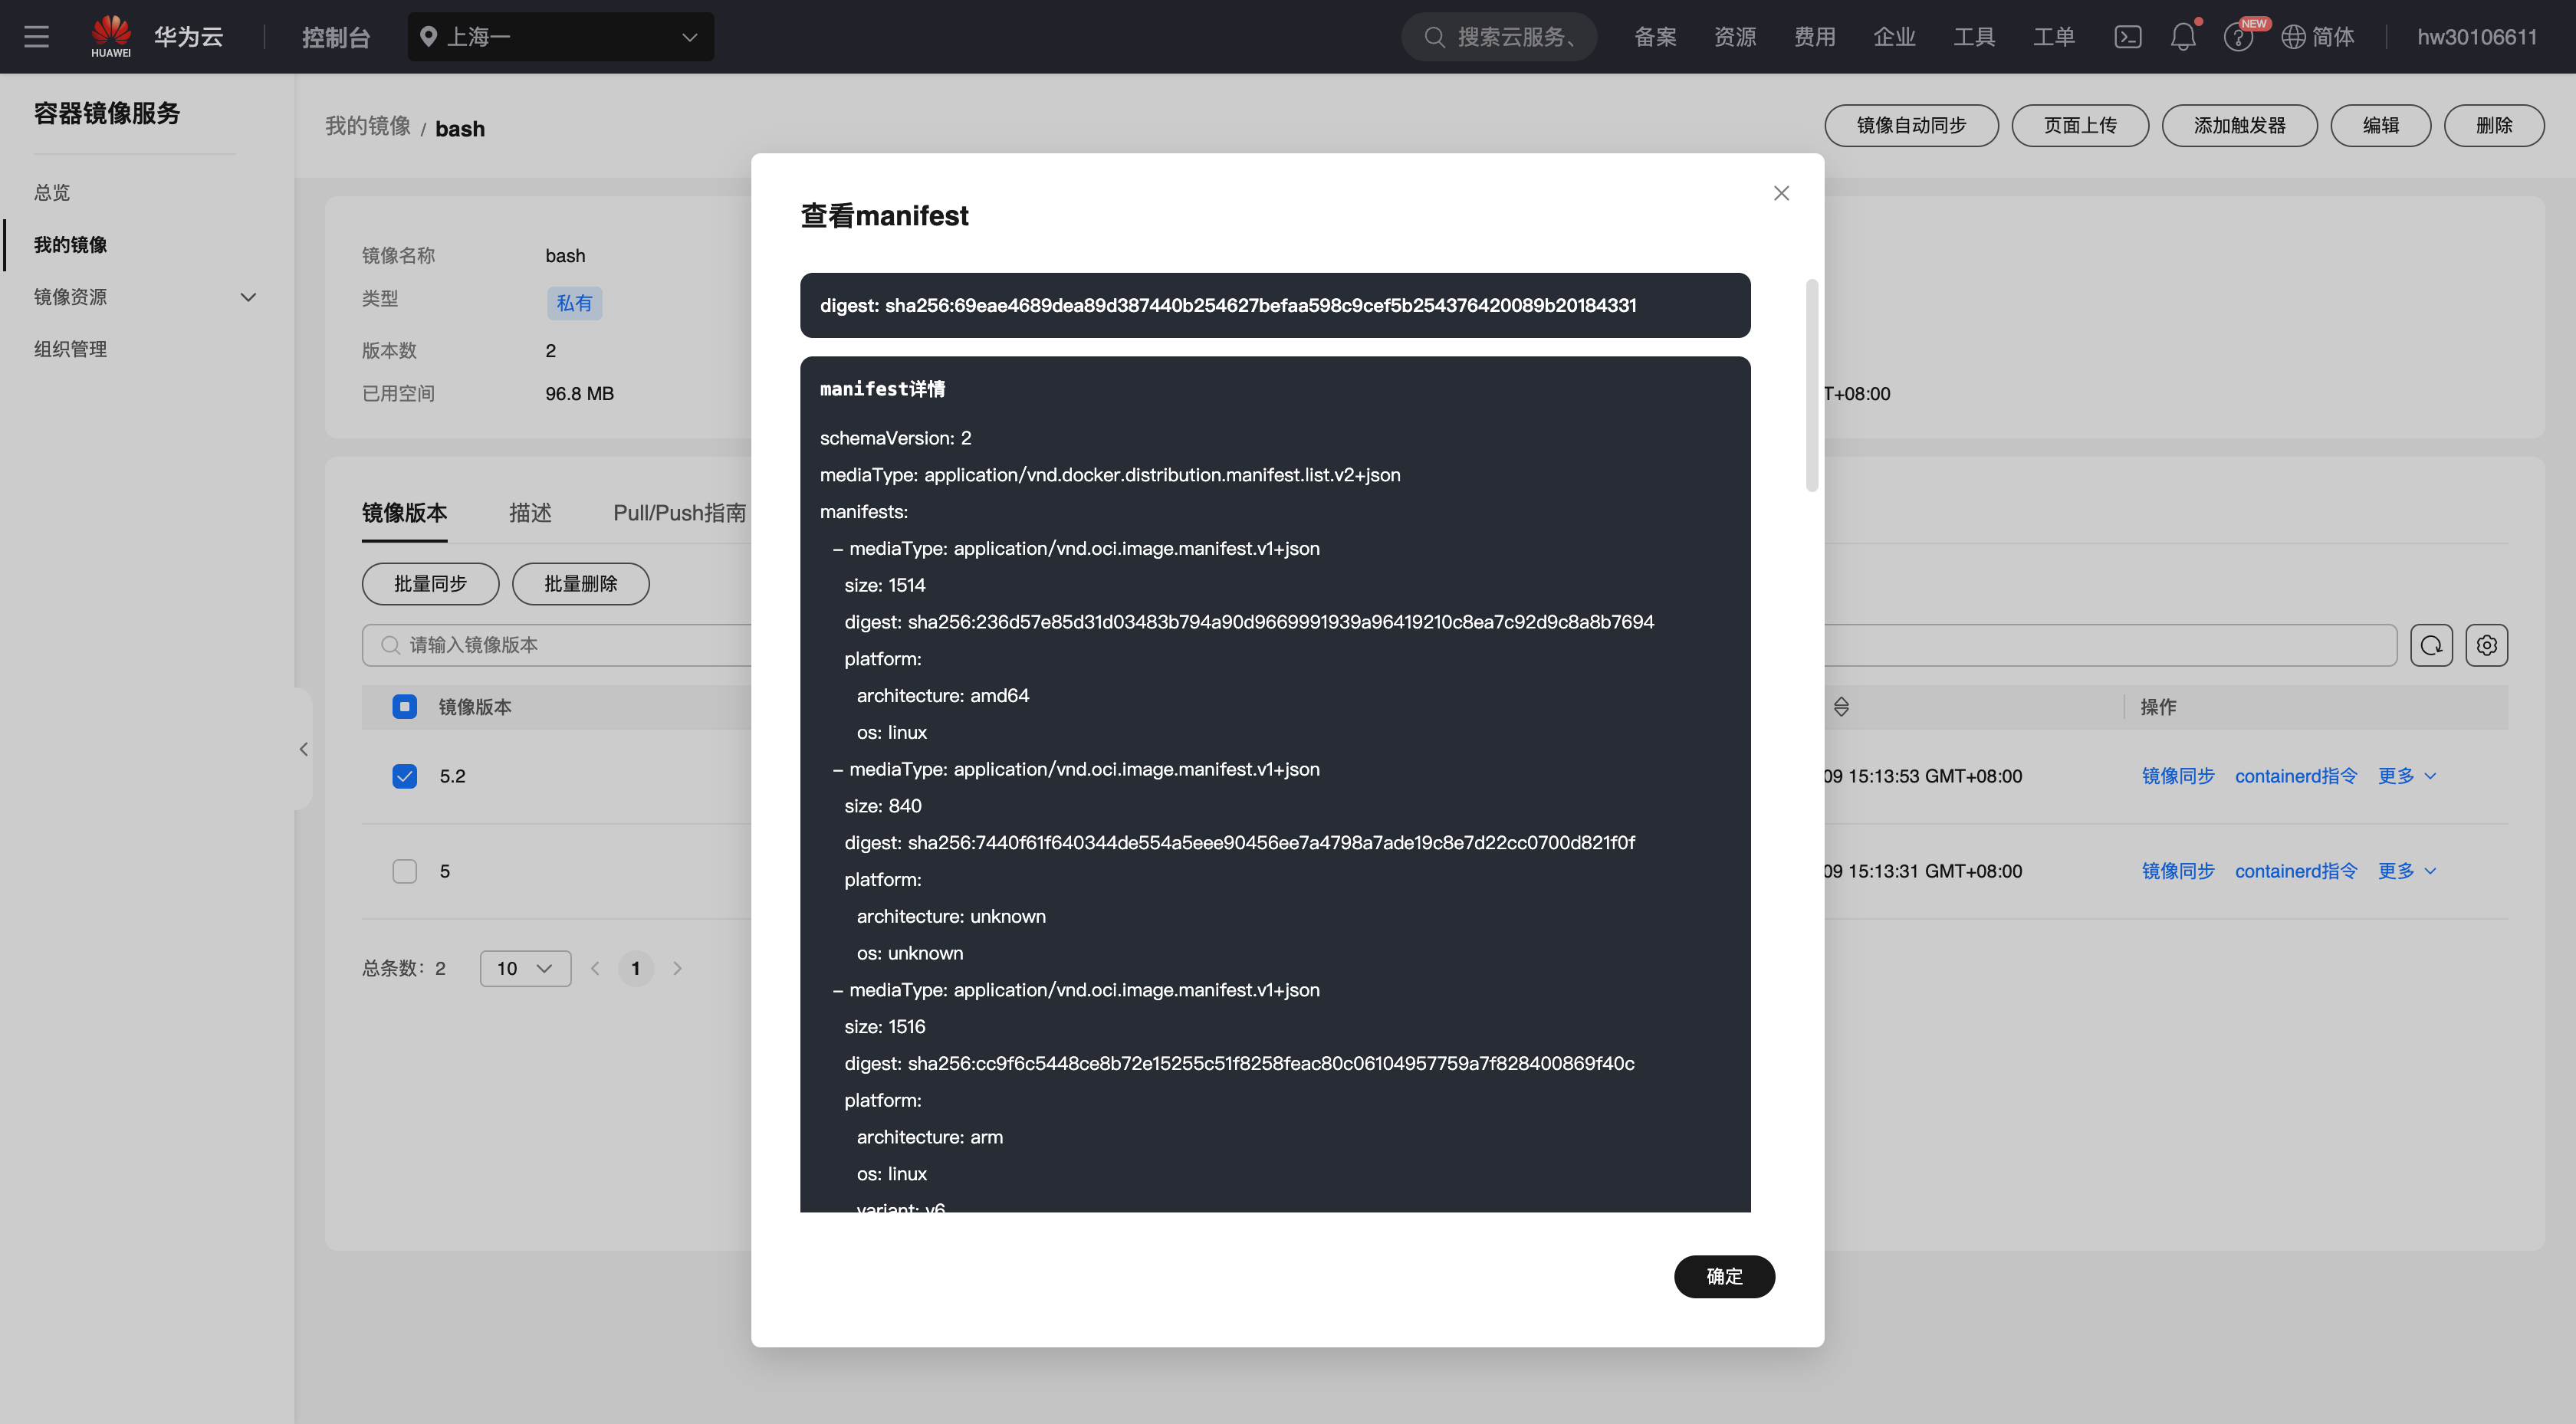Click containerd指令 link for version 5
This screenshot has height=1424, width=2576.
pos(2295,871)
